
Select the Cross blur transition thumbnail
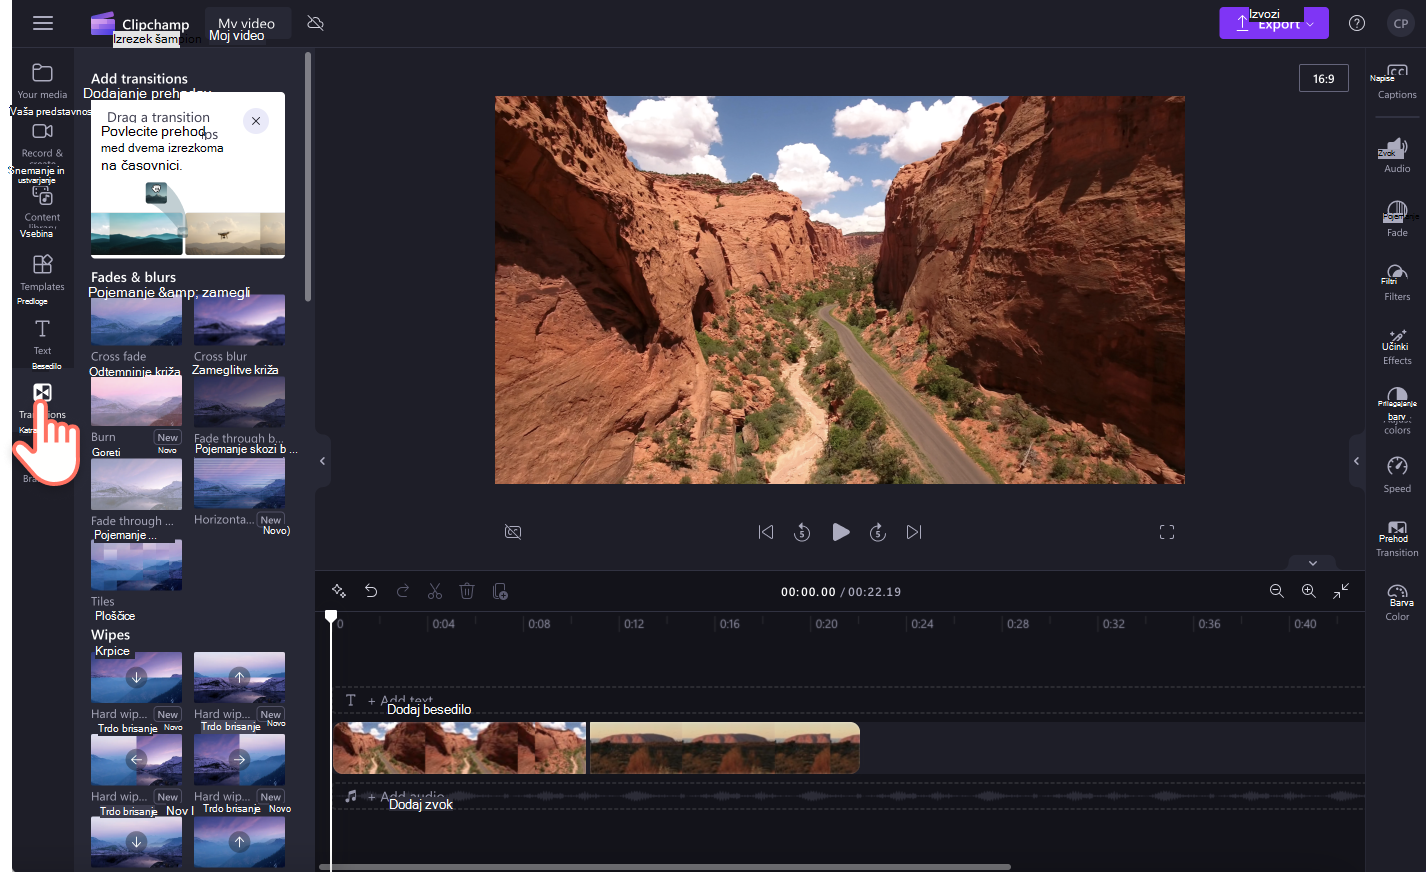239,320
